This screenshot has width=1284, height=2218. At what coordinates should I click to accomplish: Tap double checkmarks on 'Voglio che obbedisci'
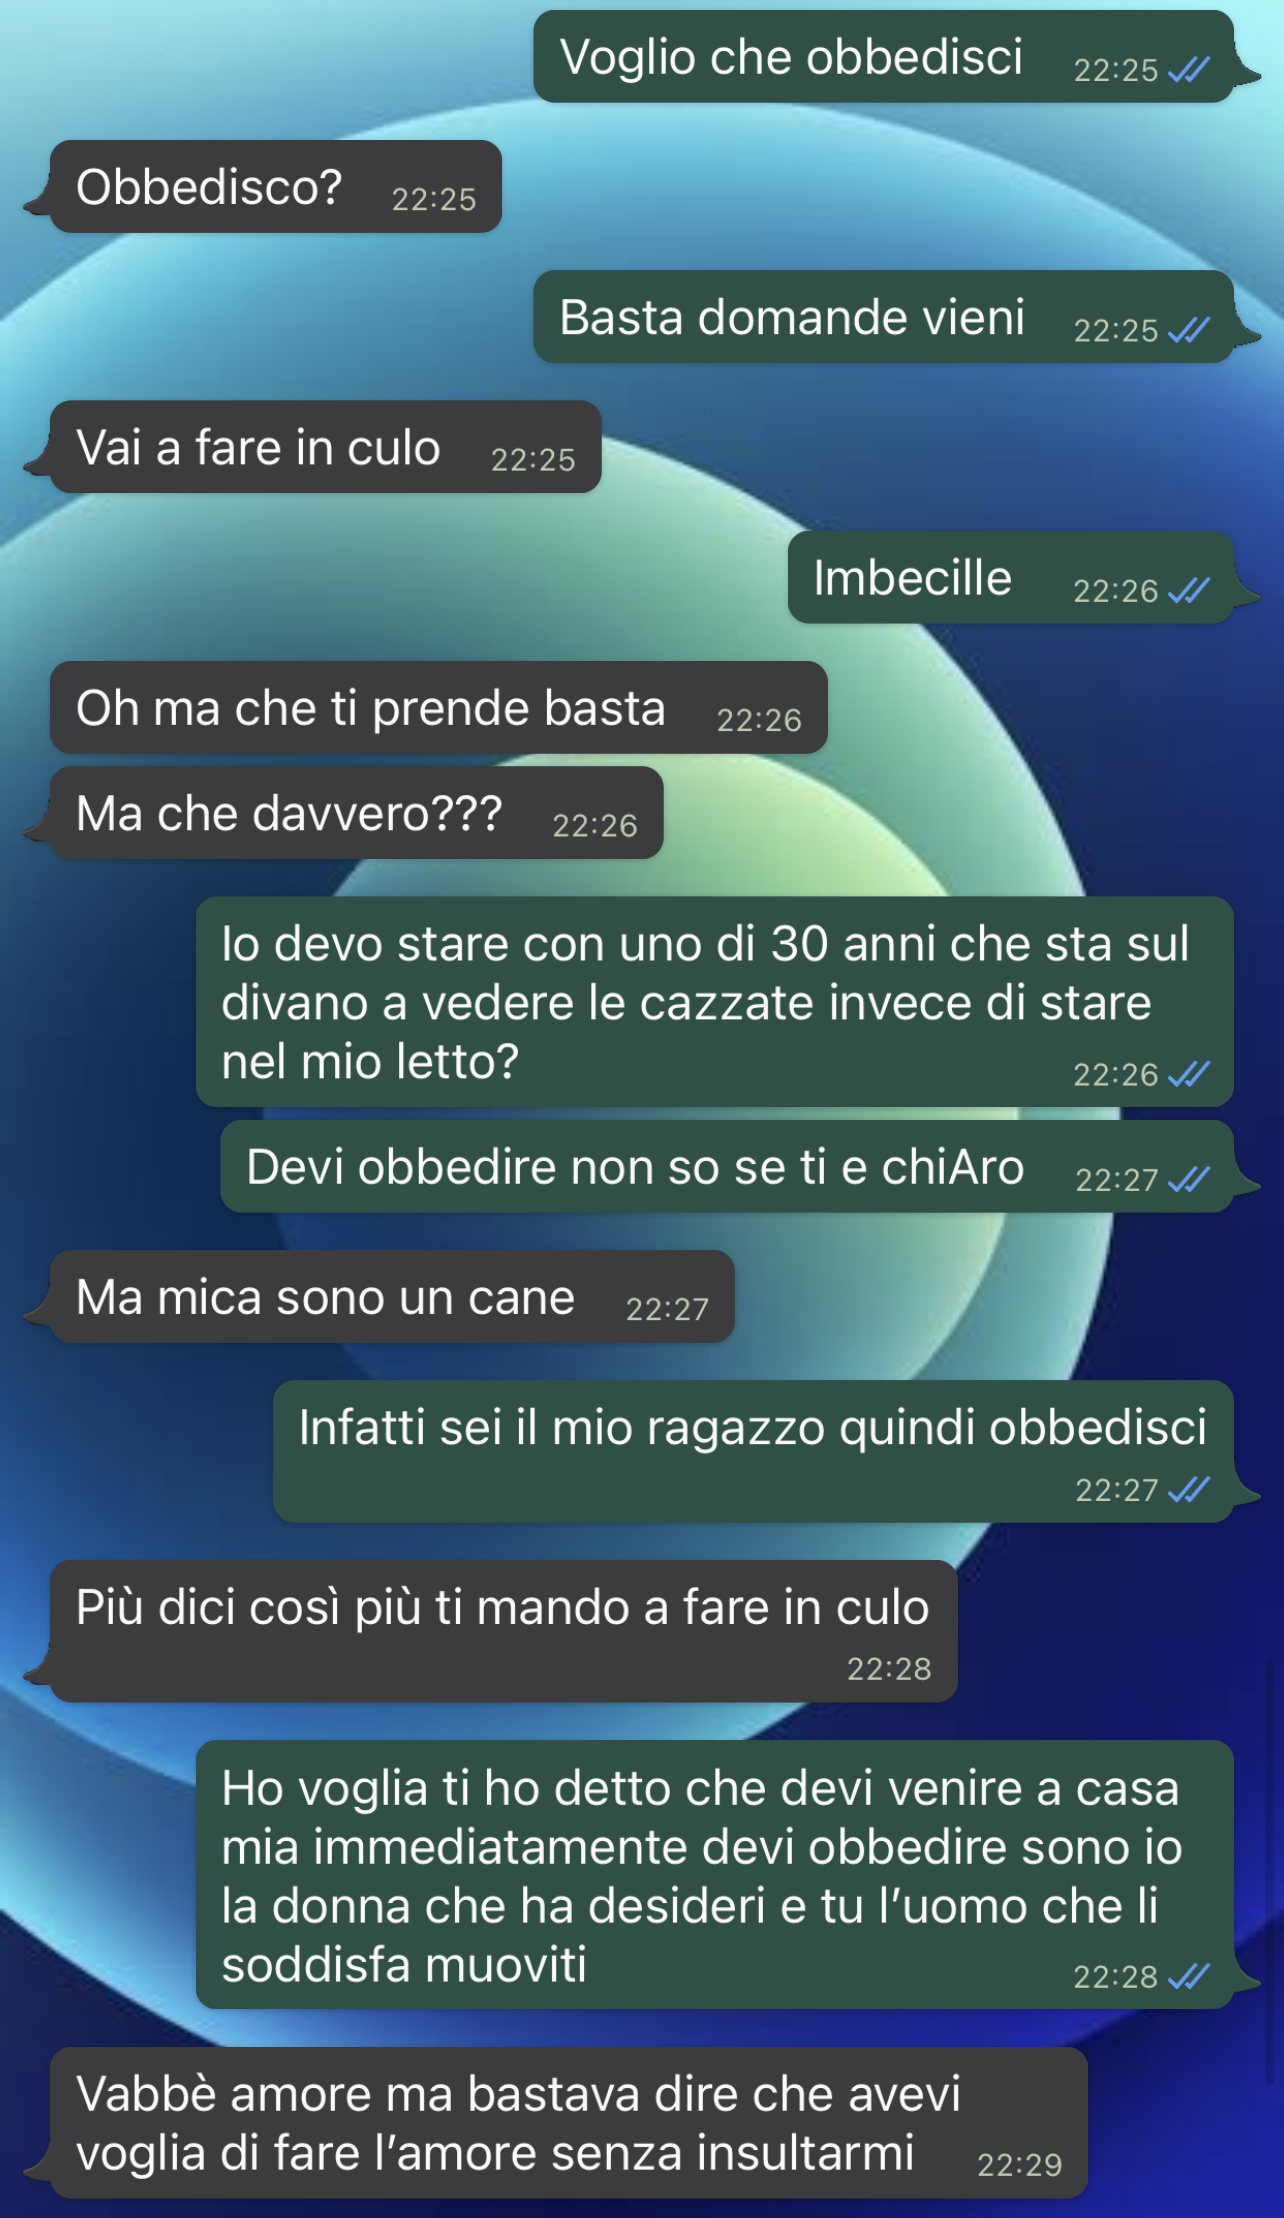click(x=1189, y=70)
